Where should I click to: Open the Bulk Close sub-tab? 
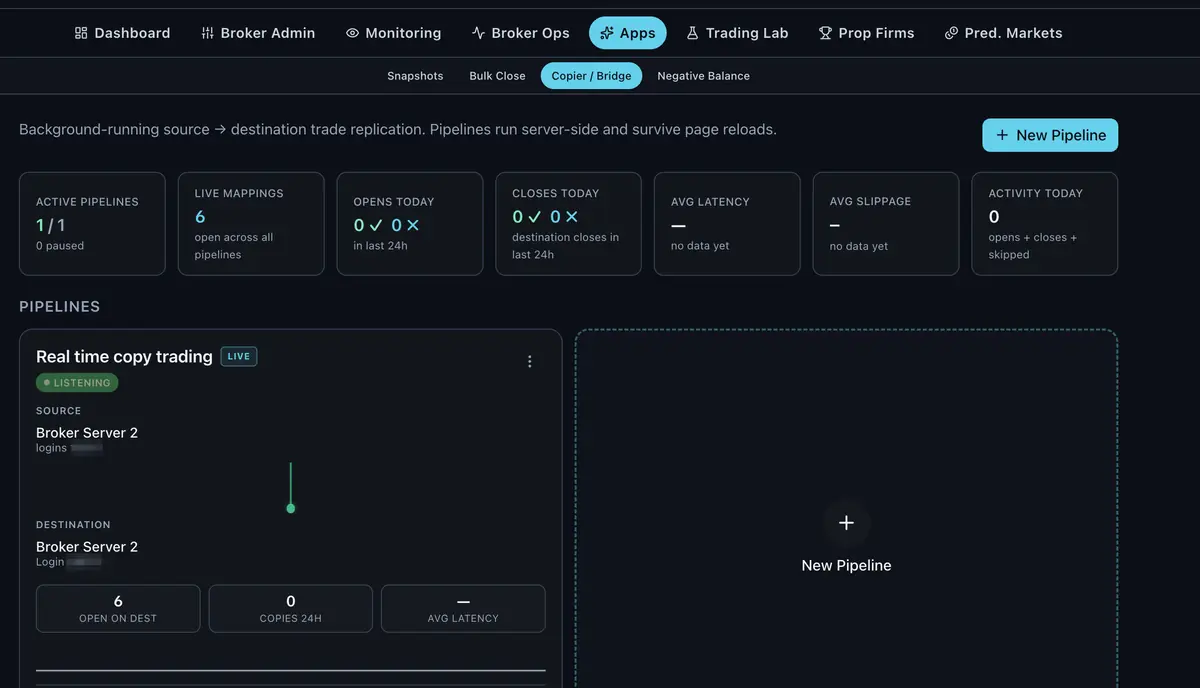(497, 76)
